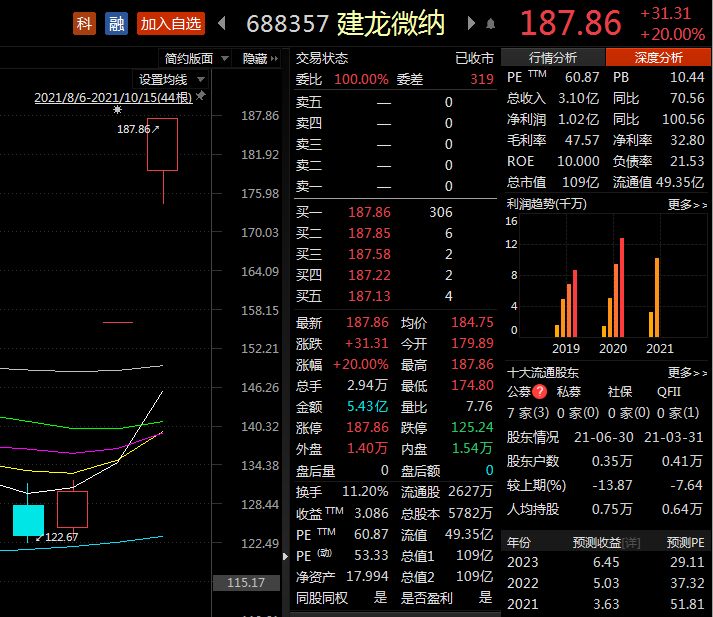Click the red question mark beside 公募

click(539, 391)
